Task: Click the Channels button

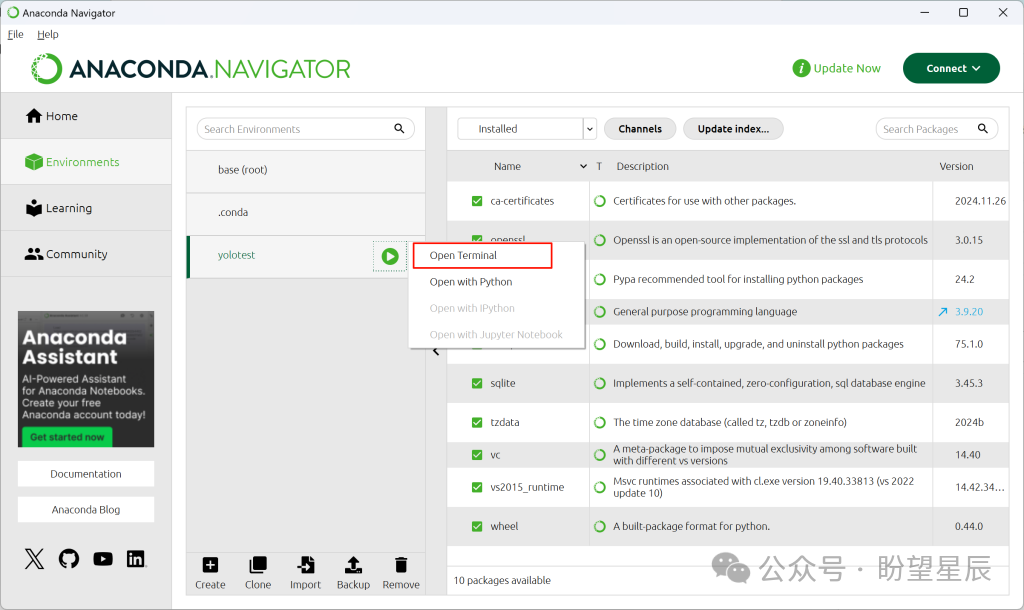Action: [x=640, y=129]
